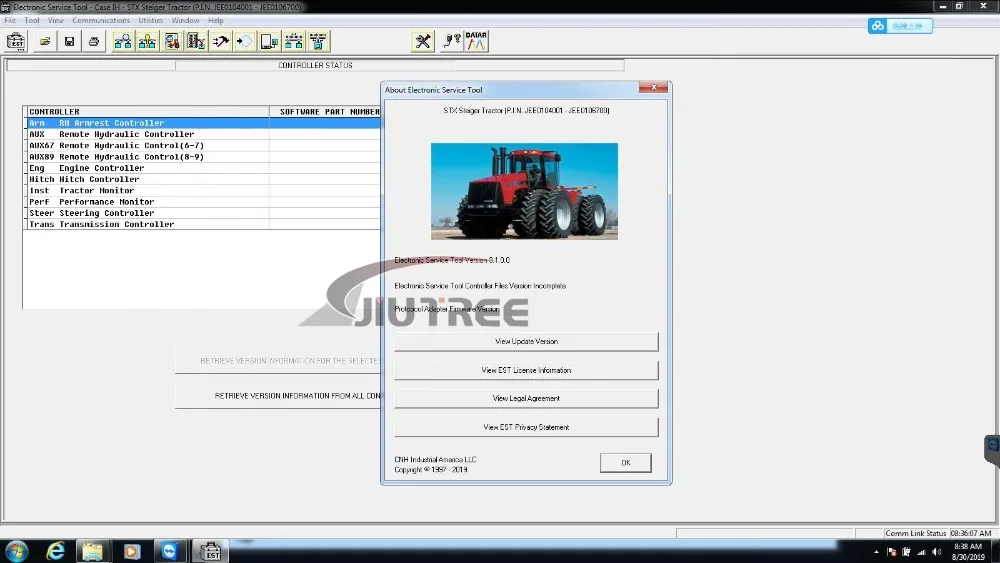Click the View Legal Agreement button
The height and width of the screenshot is (563, 1000).
(x=526, y=398)
